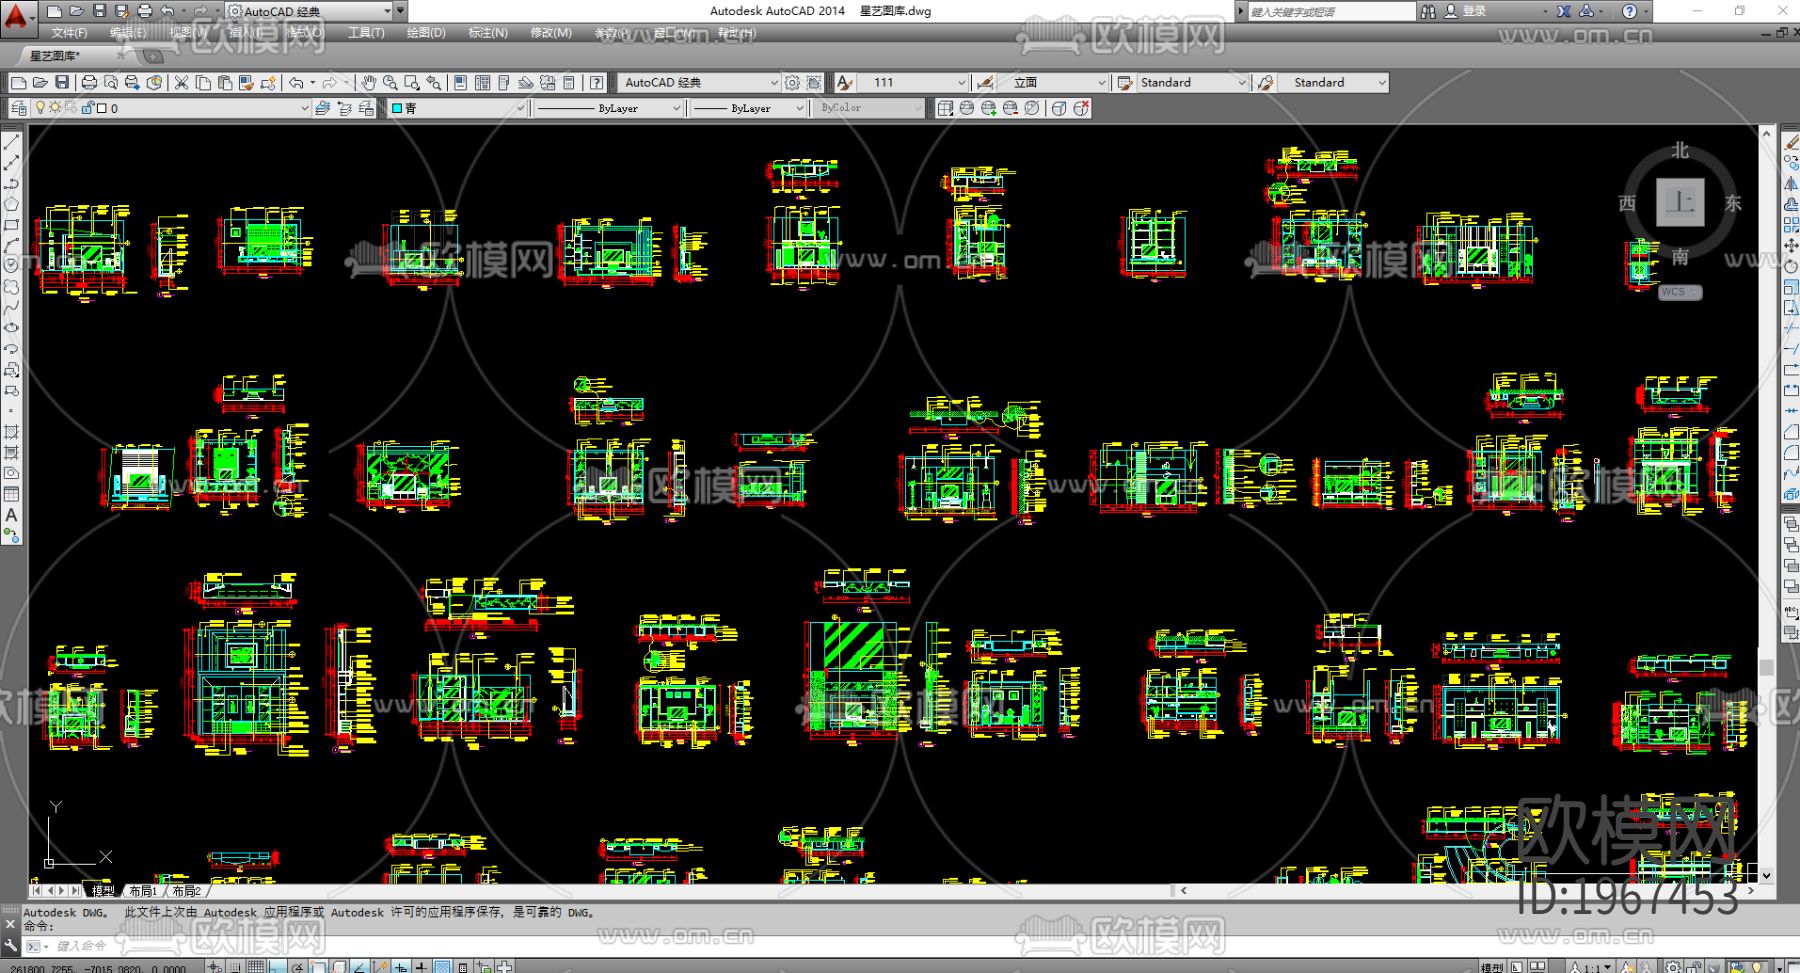Activate the Pan hand tool
Image resolution: width=1800 pixels, height=973 pixels.
pos(369,82)
